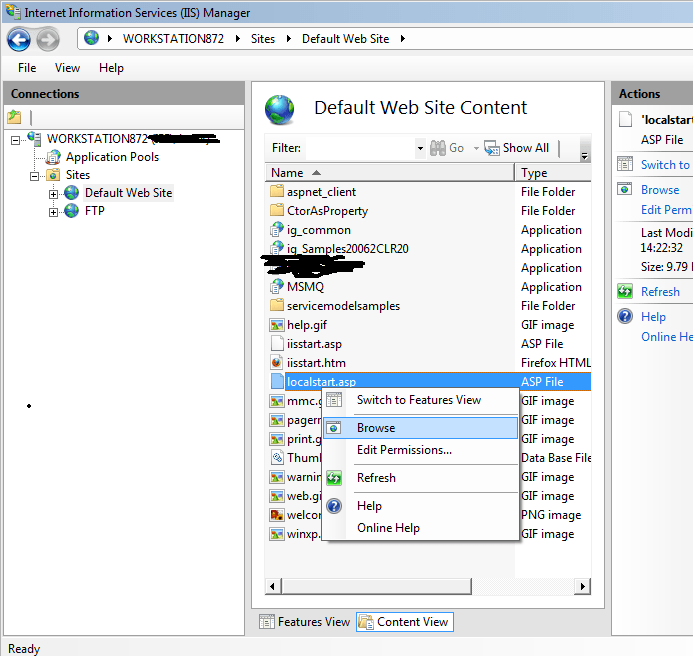Open the File menu
The width and height of the screenshot is (693, 656).
(x=27, y=68)
